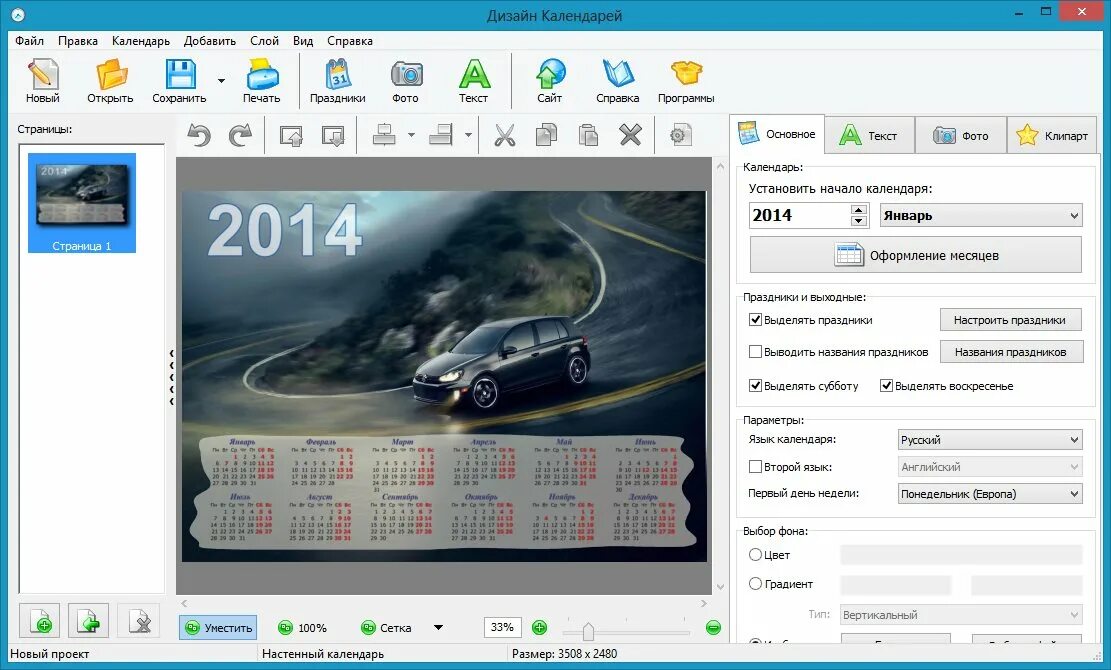Expand Сохранить dropdown arrow

221,81
